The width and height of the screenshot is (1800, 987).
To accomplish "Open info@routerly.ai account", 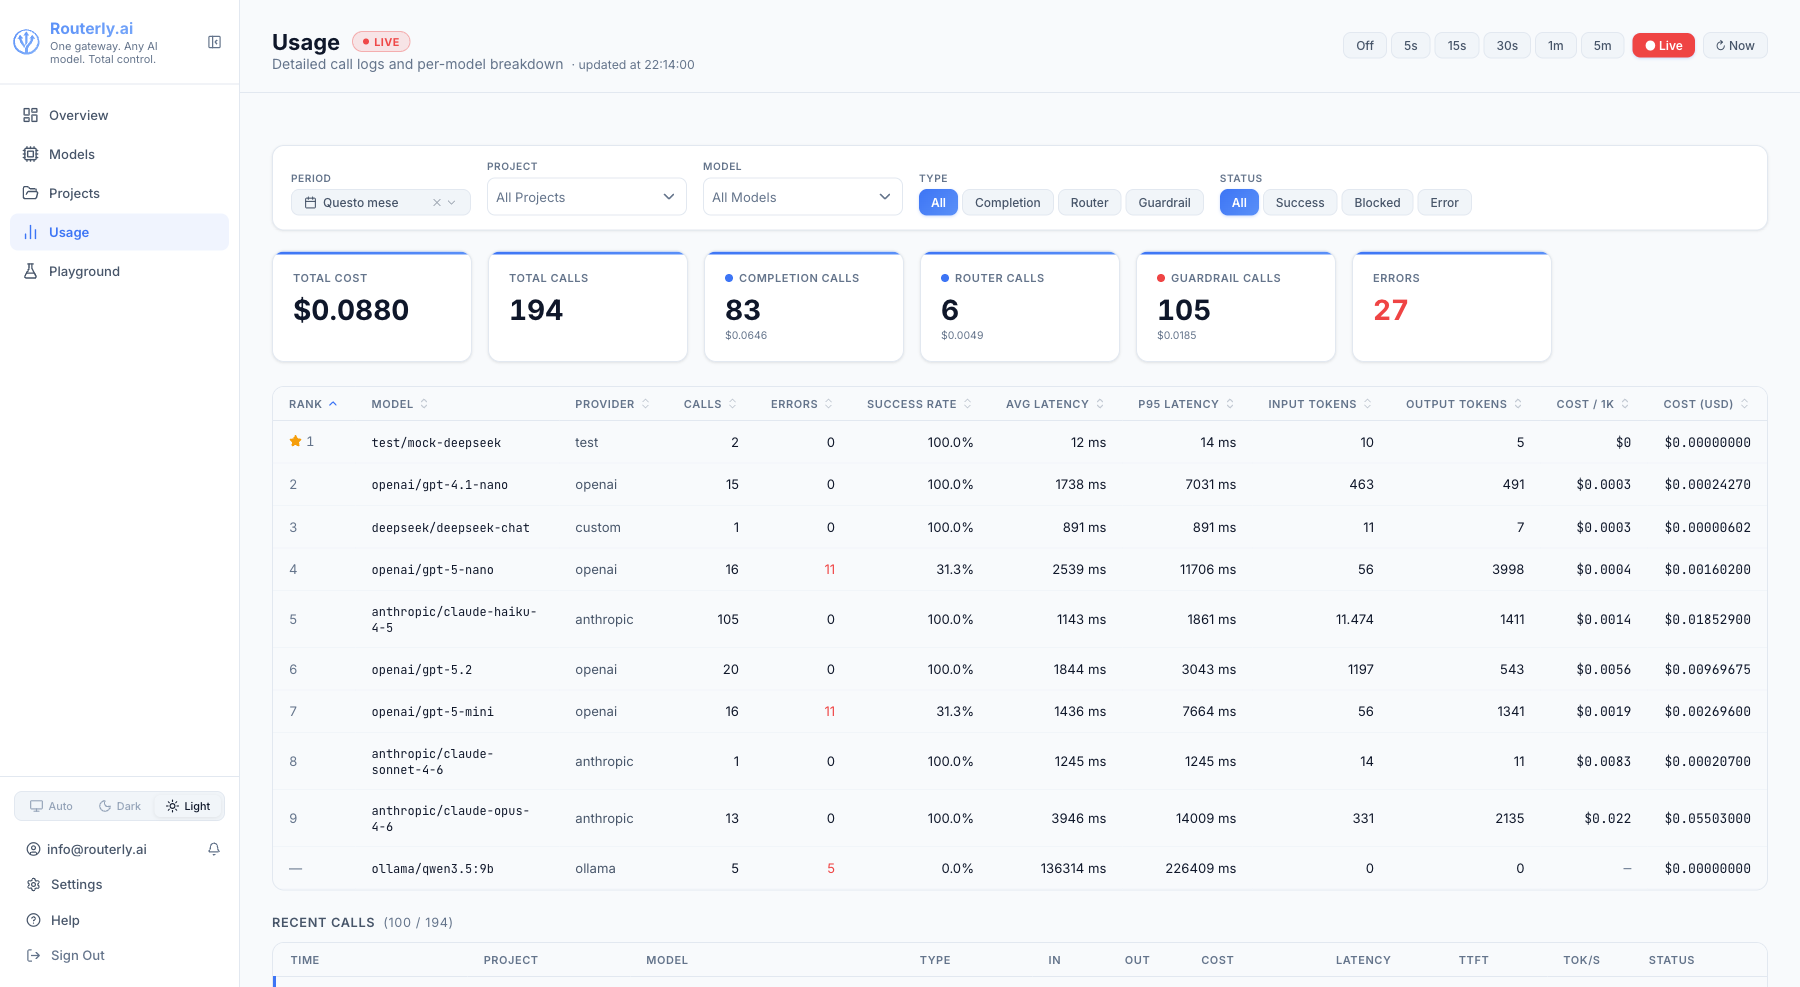I will tap(86, 849).
